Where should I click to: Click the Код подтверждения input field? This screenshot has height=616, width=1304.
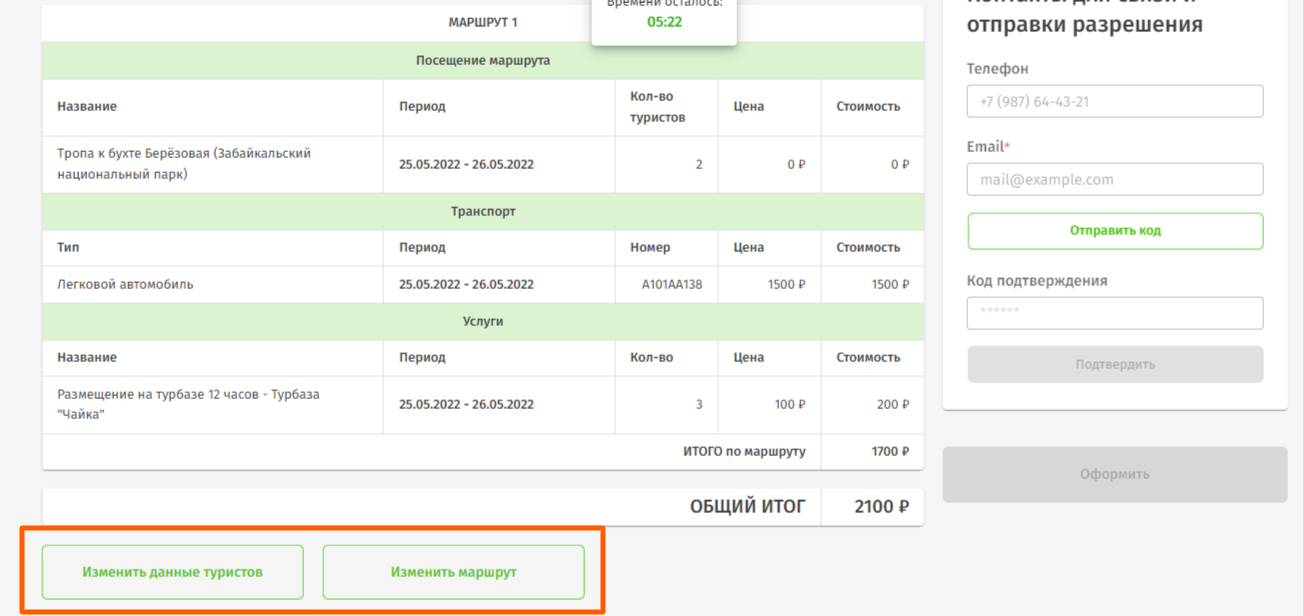1114,313
